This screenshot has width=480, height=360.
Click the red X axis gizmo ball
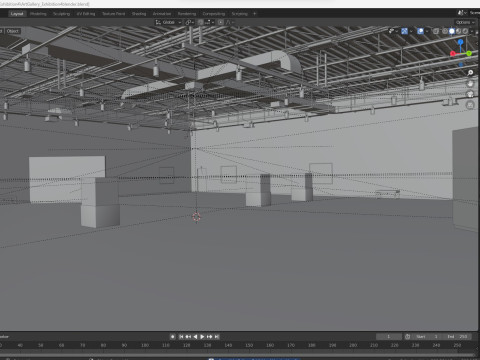(x=453, y=53)
